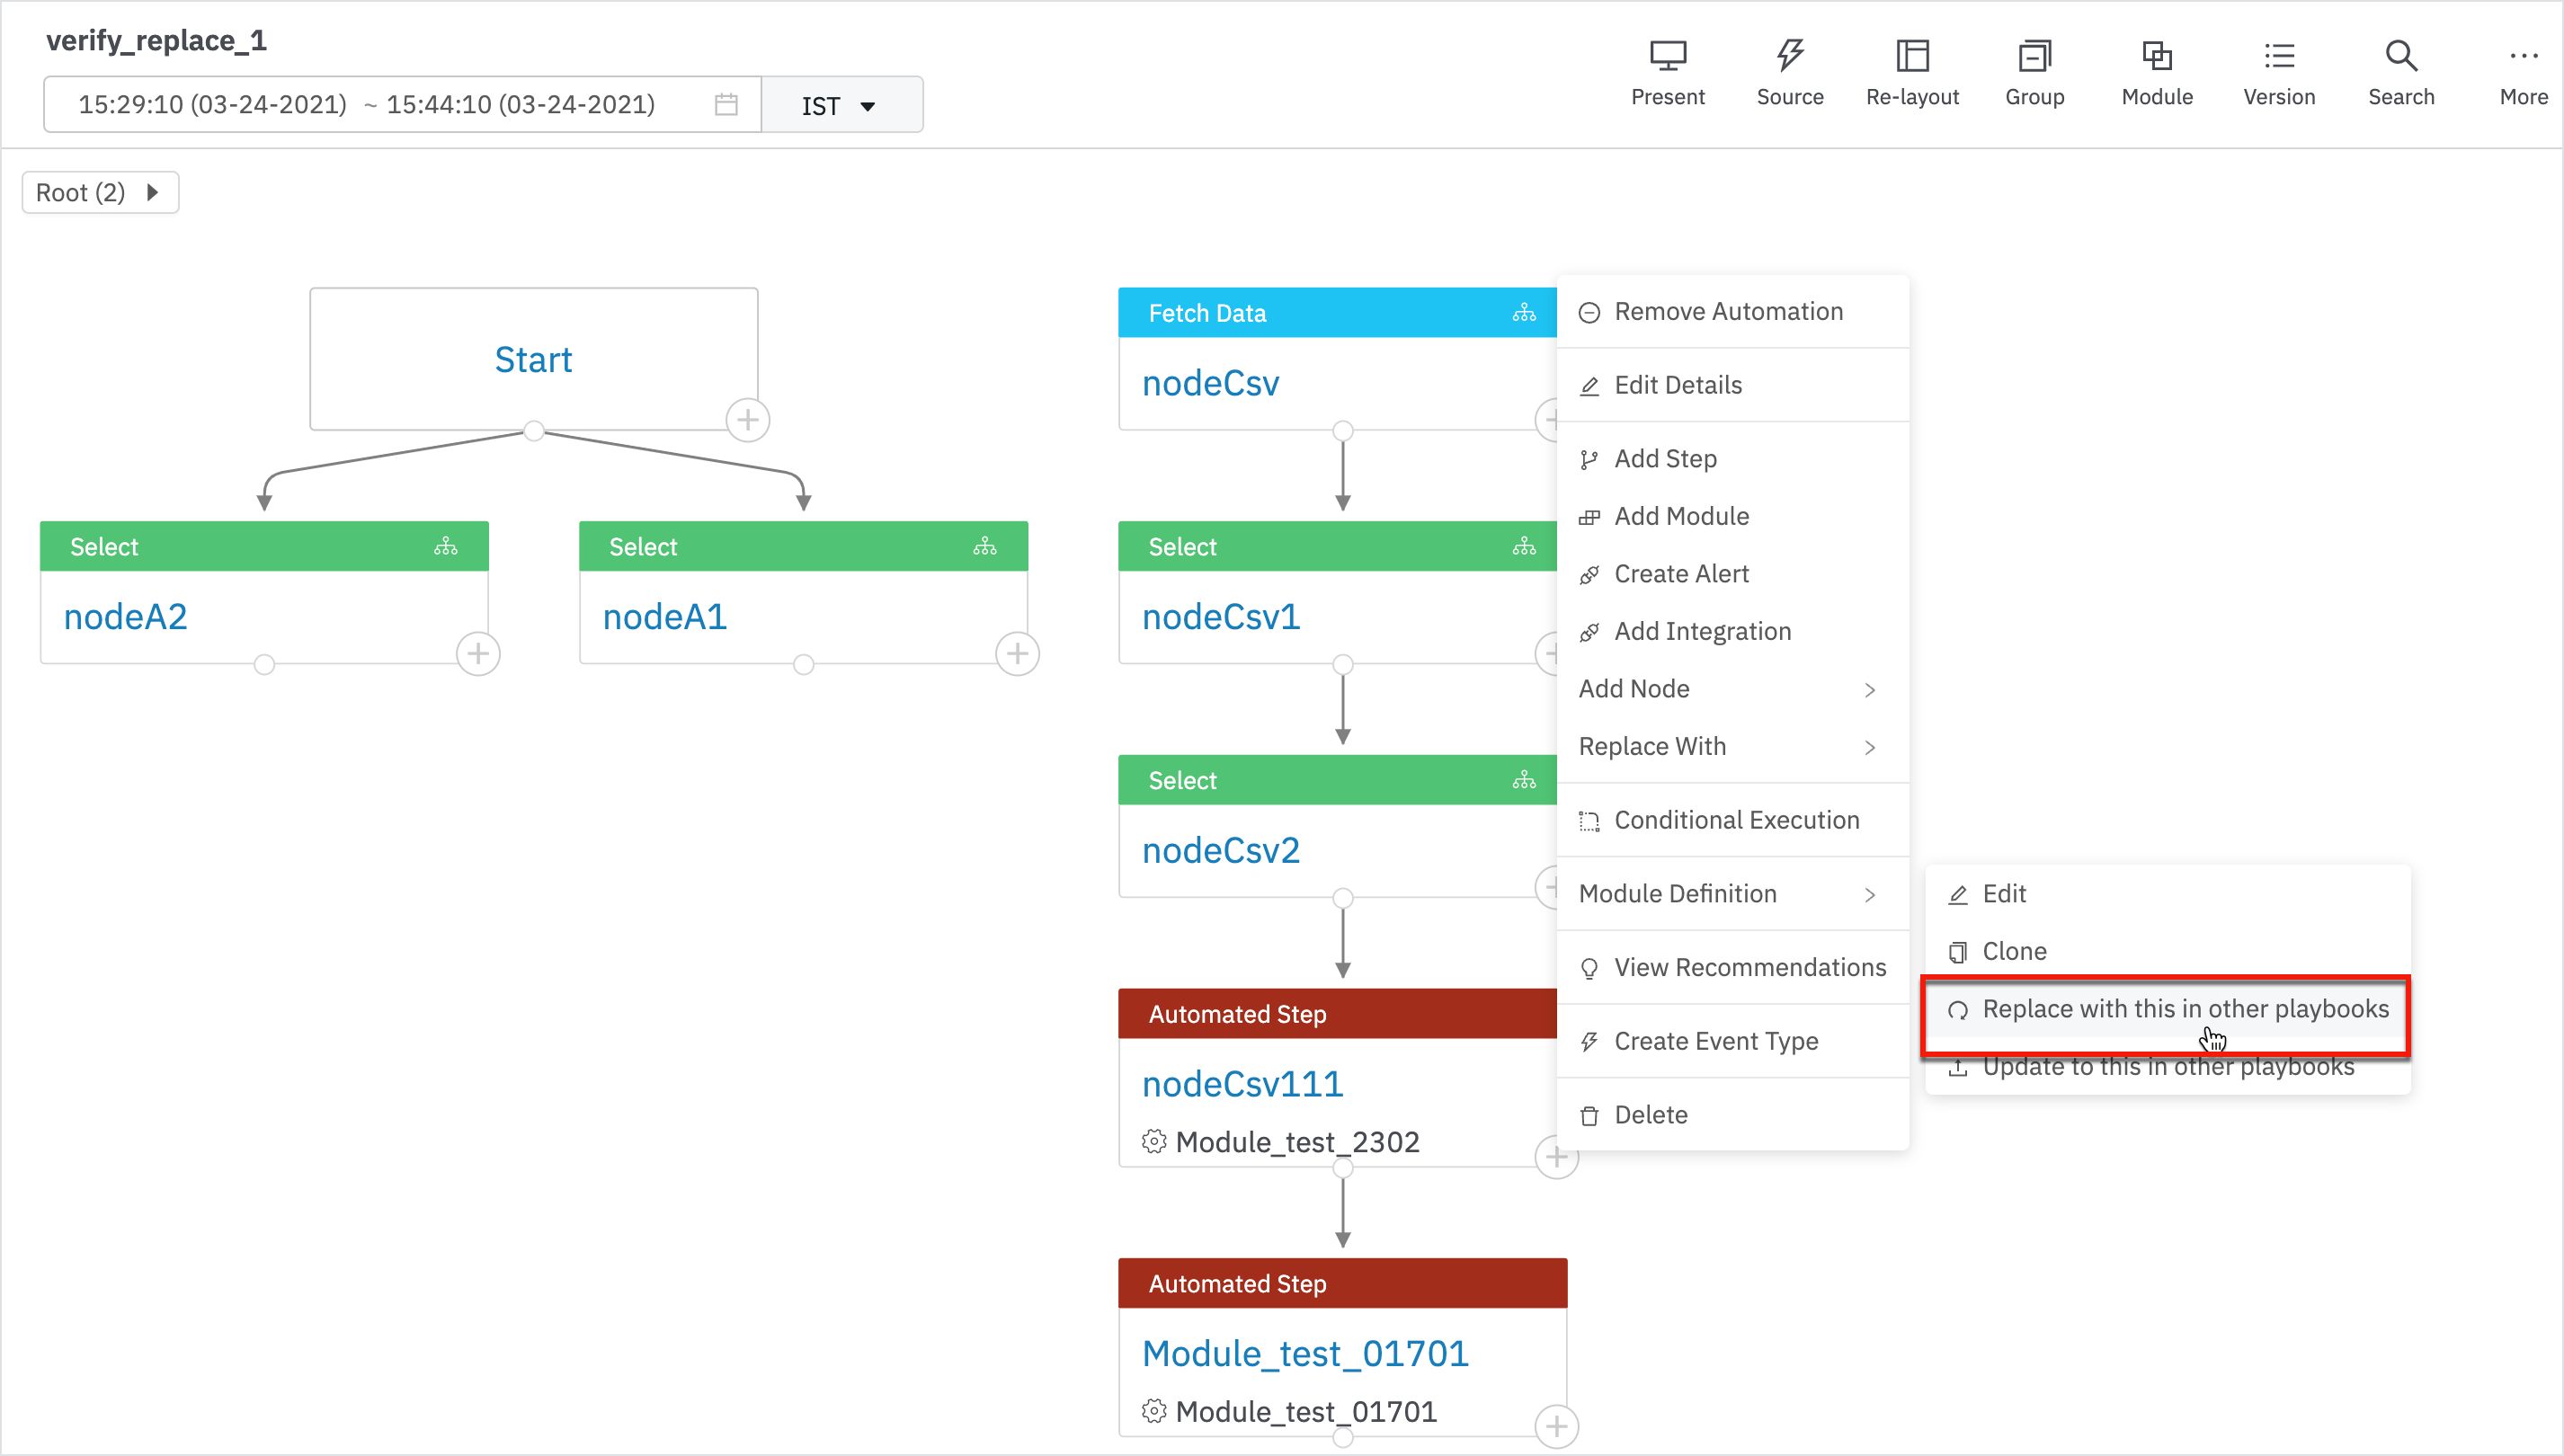The image size is (2564, 1456).
Task: Choose Conditional Execution menu entry
Action: 1732,820
